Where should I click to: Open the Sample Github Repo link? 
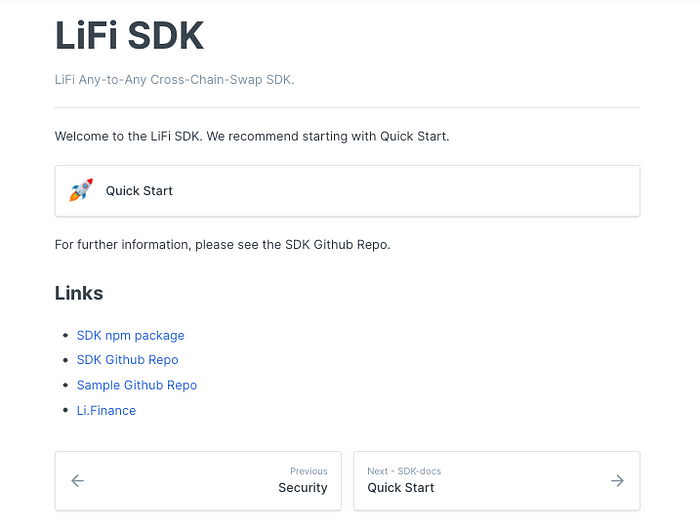137,385
